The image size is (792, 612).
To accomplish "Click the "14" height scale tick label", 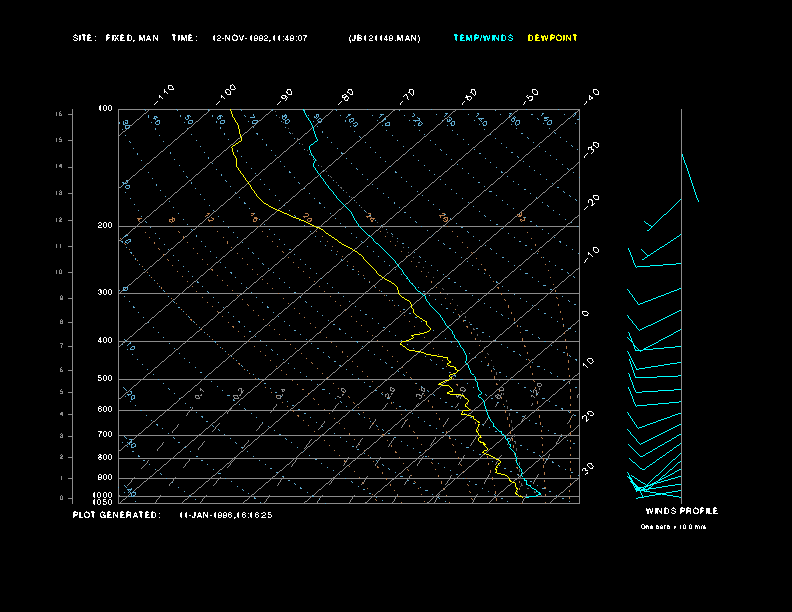I will [x=59, y=167].
